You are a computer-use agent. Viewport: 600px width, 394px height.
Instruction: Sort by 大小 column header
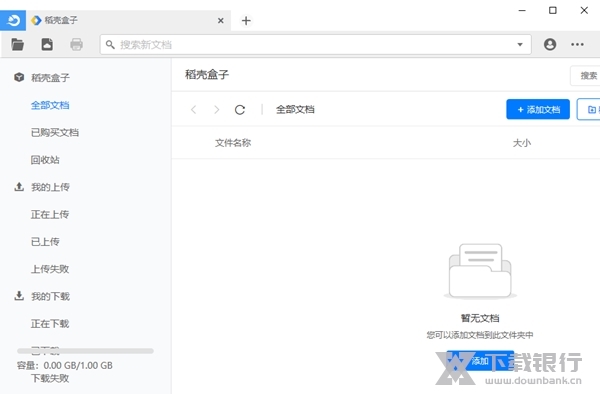point(522,143)
